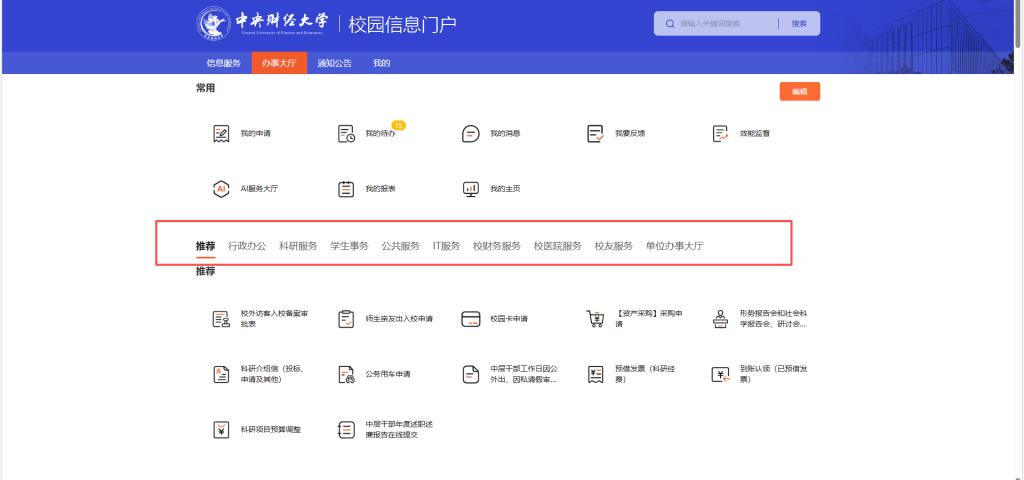
Task: Open the AI服务大厅 icon
Action: coord(222,188)
